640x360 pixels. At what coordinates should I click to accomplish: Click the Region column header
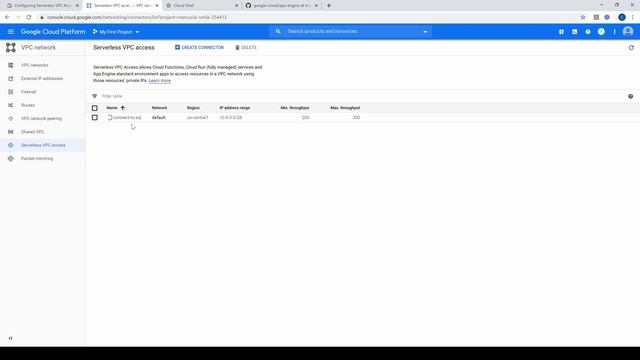coord(193,108)
